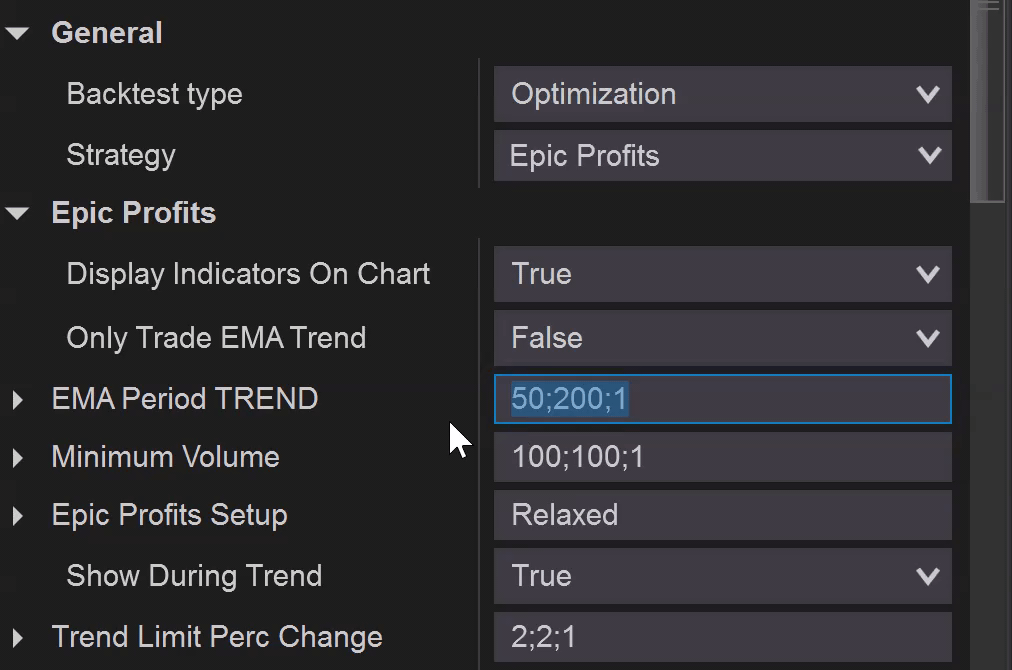This screenshot has height=670, width=1012.
Task: Click the EMA Period TREND value field
Action: (722, 399)
